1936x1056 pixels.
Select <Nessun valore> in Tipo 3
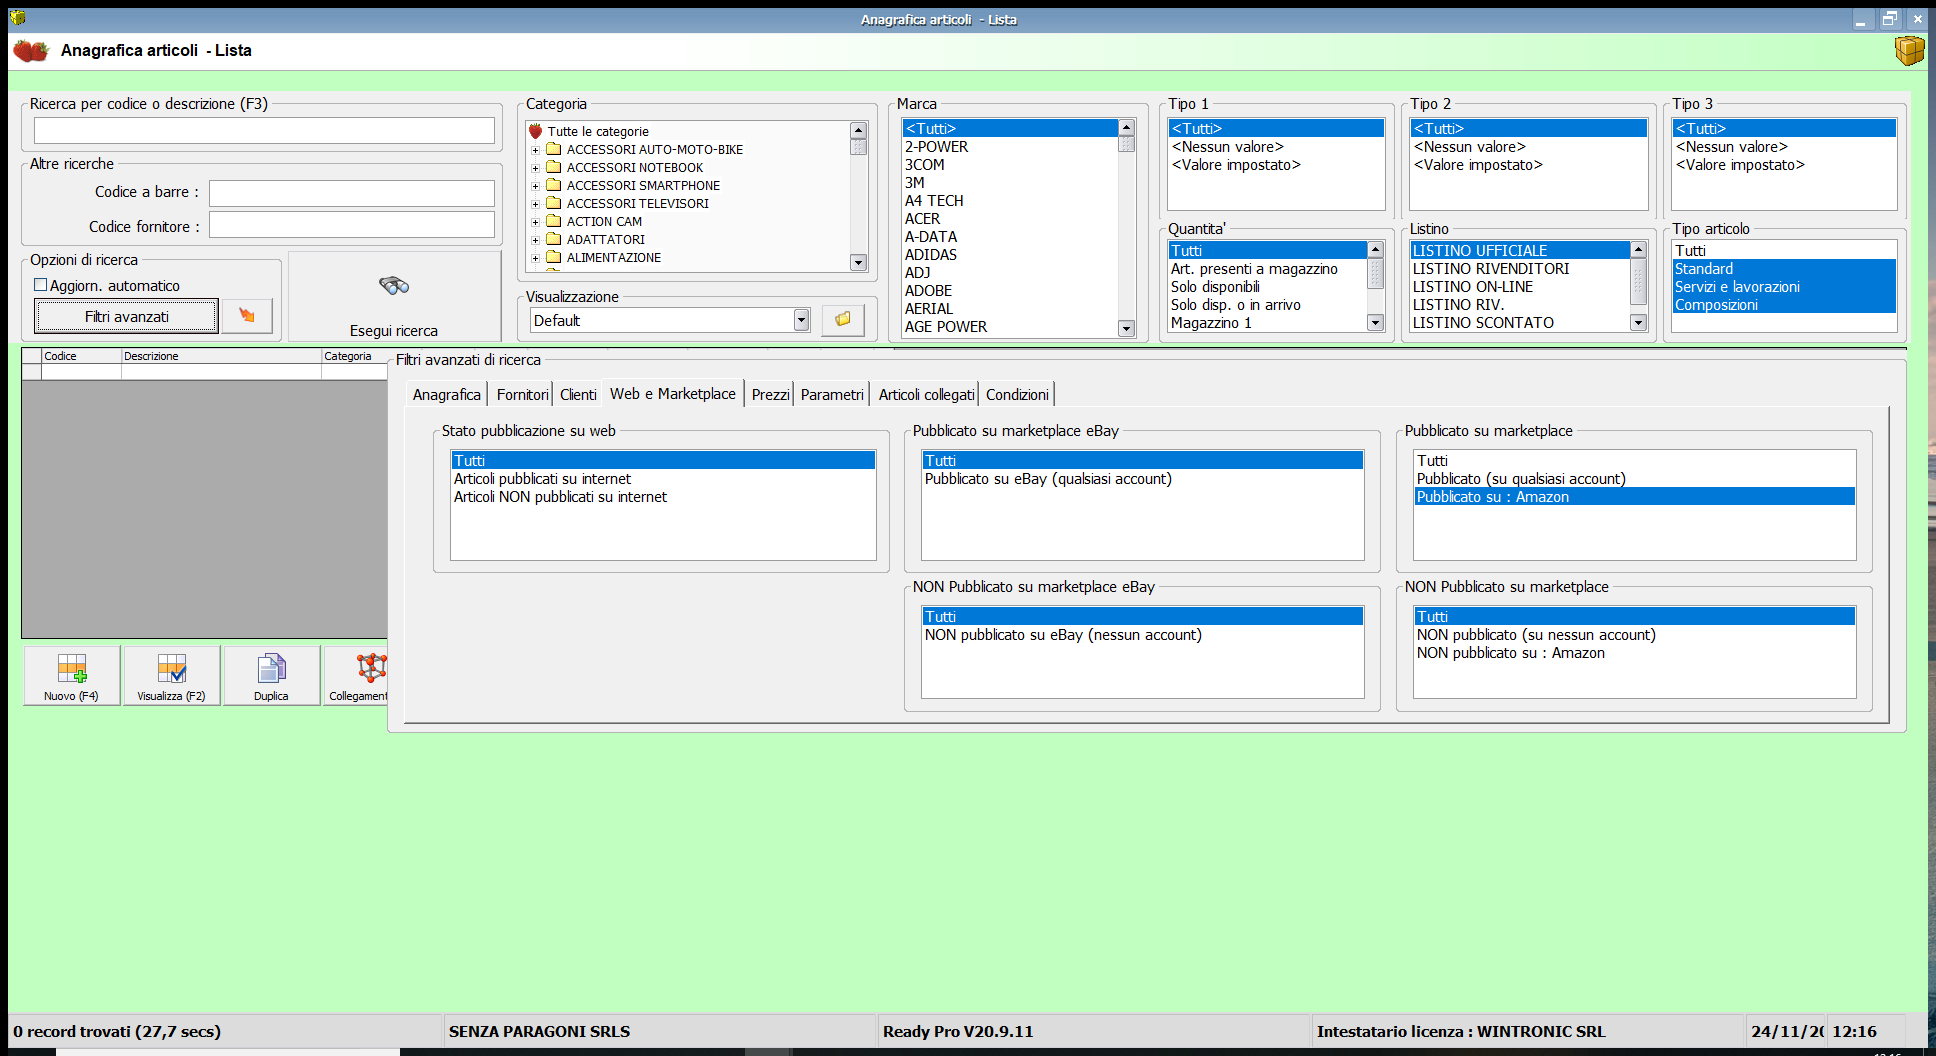coord(1784,147)
